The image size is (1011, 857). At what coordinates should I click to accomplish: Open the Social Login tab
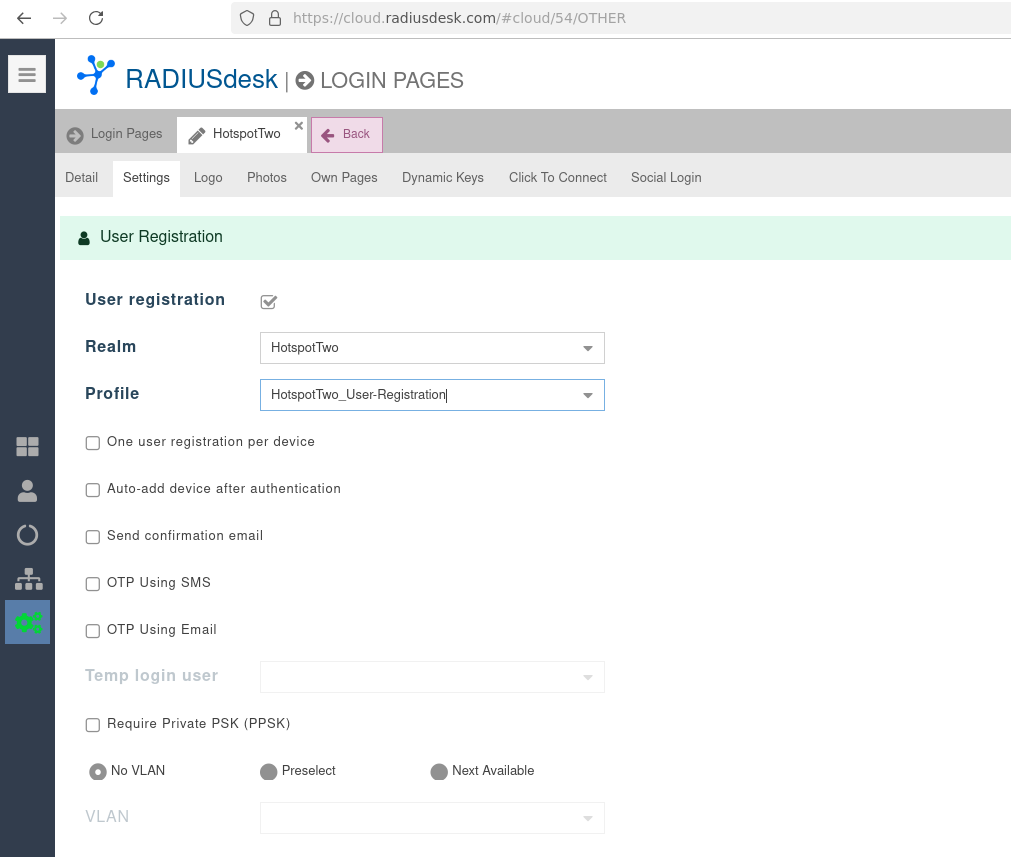point(665,178)
